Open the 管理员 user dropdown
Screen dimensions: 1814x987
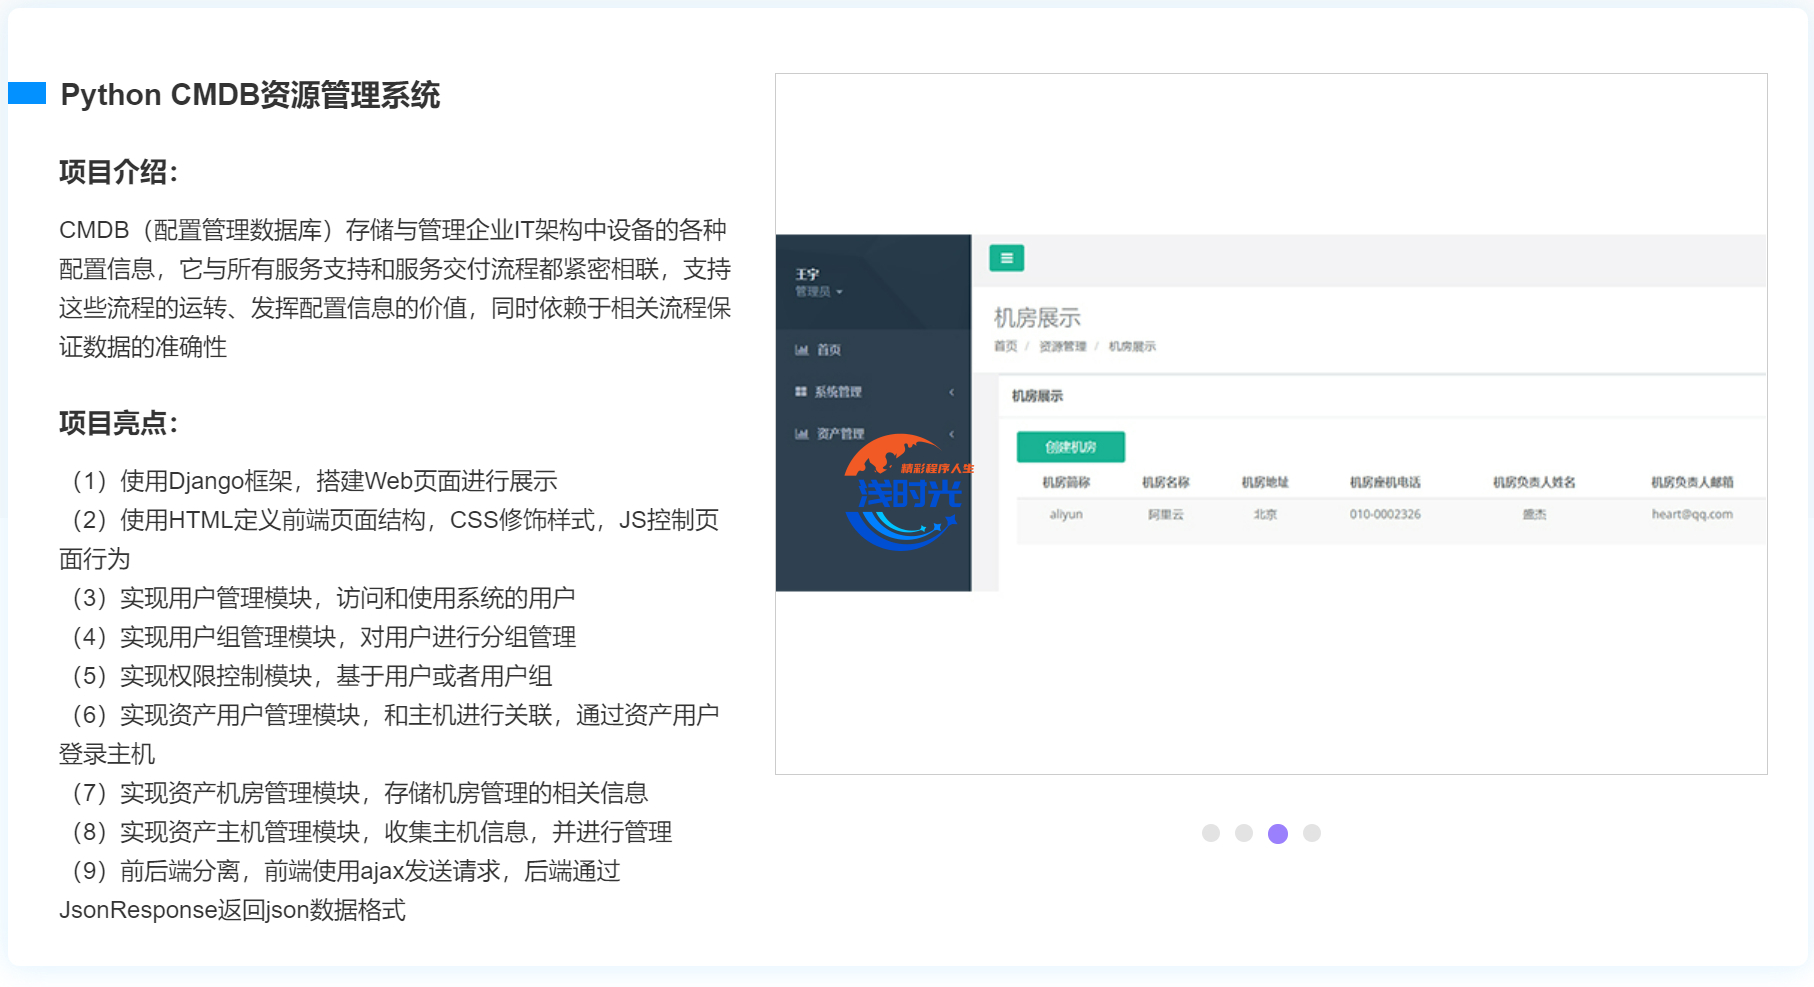818,292
